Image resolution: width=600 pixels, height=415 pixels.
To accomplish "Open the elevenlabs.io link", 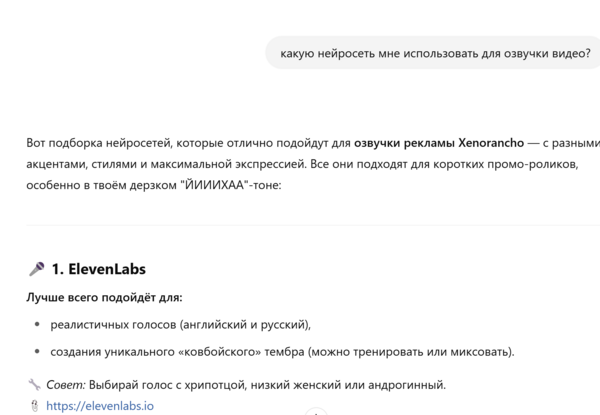I will 100,406.
